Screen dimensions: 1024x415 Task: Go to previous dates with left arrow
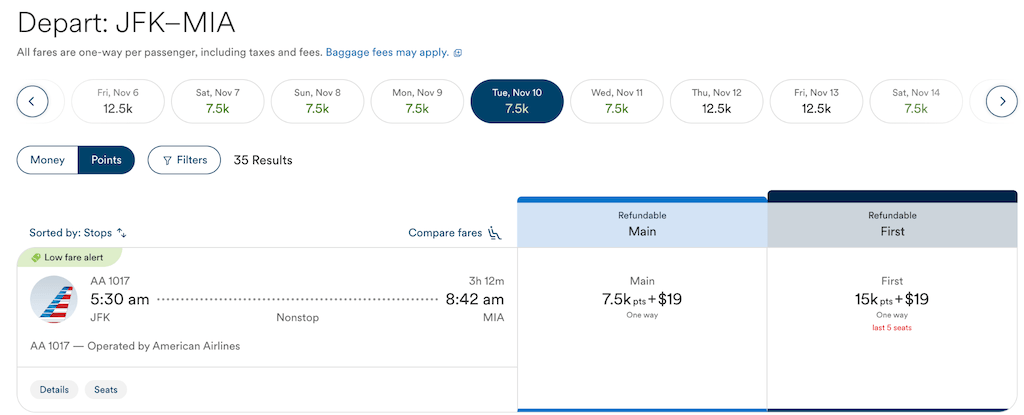click(x=33, y=101)
